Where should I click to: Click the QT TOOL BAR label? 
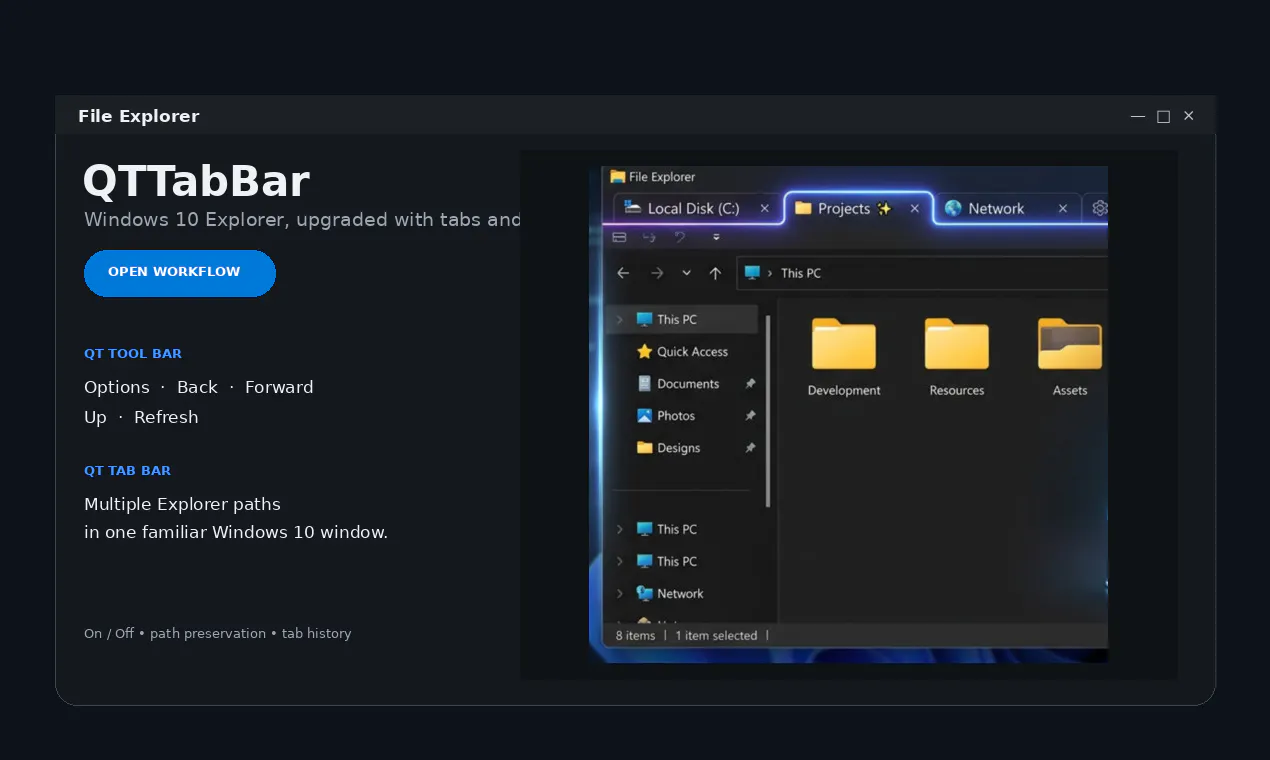pyautogui.click(x=133, y=353)
